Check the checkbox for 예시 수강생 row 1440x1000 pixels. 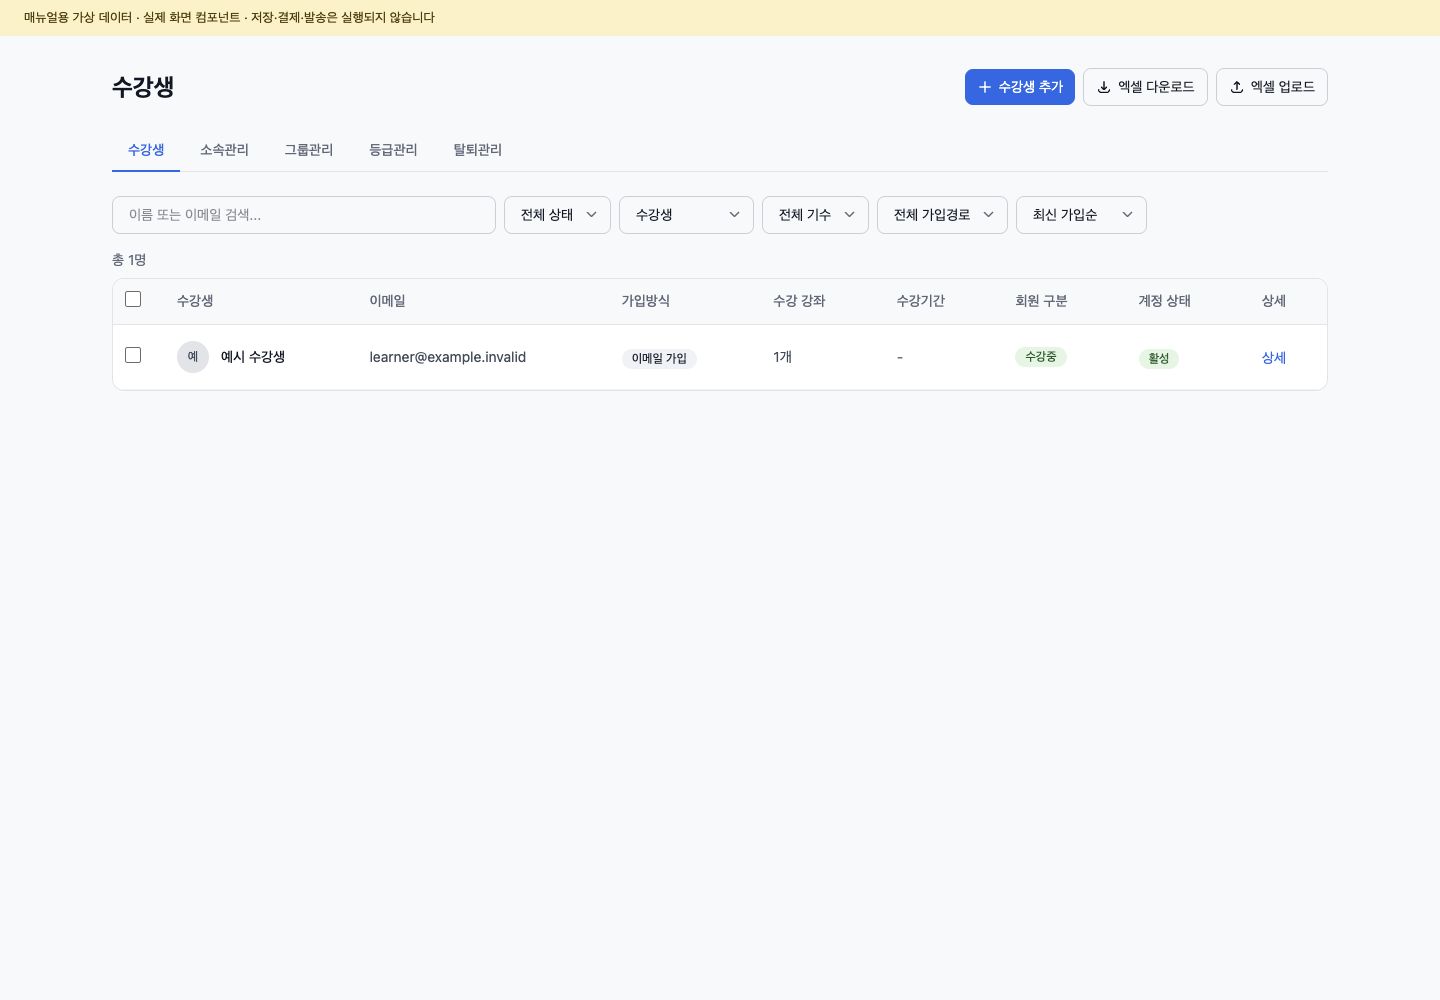[x=133, y=355]
